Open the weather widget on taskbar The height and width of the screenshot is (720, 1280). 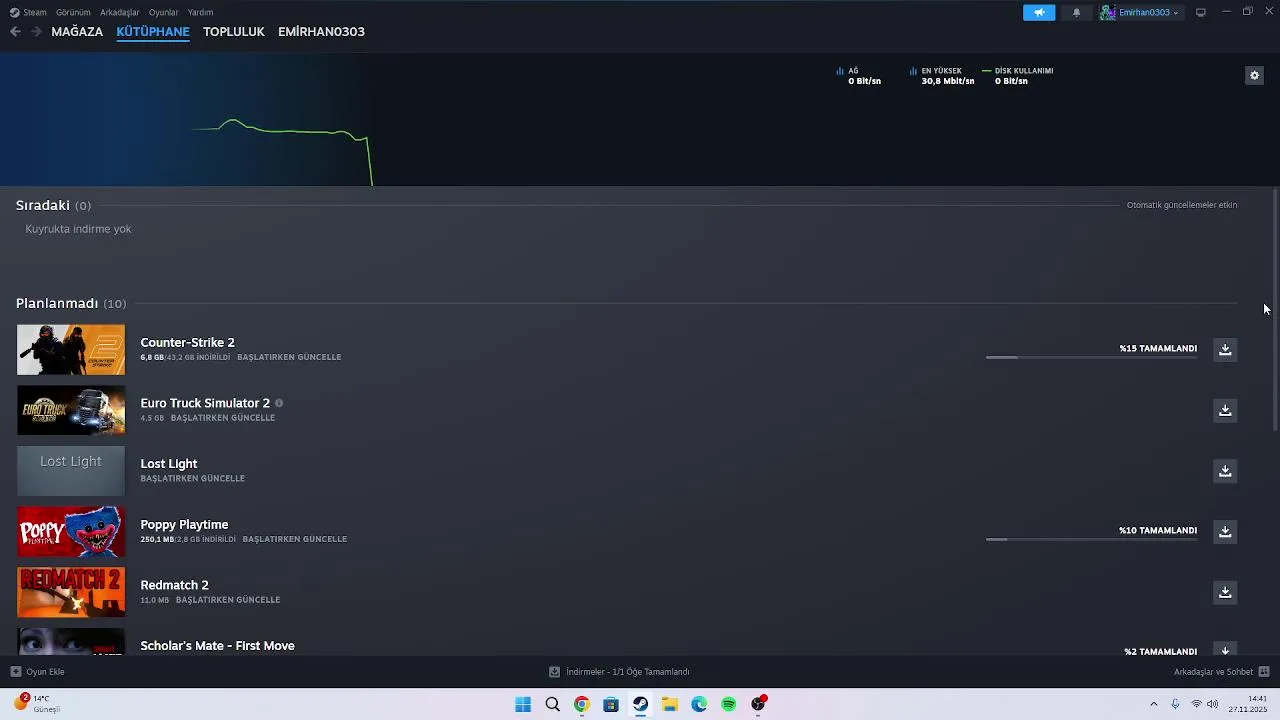tap(38, 704)
